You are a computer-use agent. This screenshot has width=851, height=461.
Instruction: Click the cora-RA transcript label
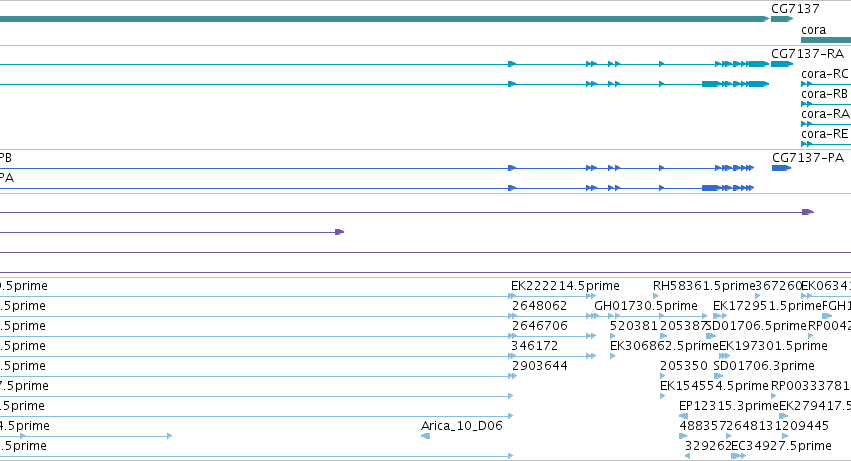(825, 114)
